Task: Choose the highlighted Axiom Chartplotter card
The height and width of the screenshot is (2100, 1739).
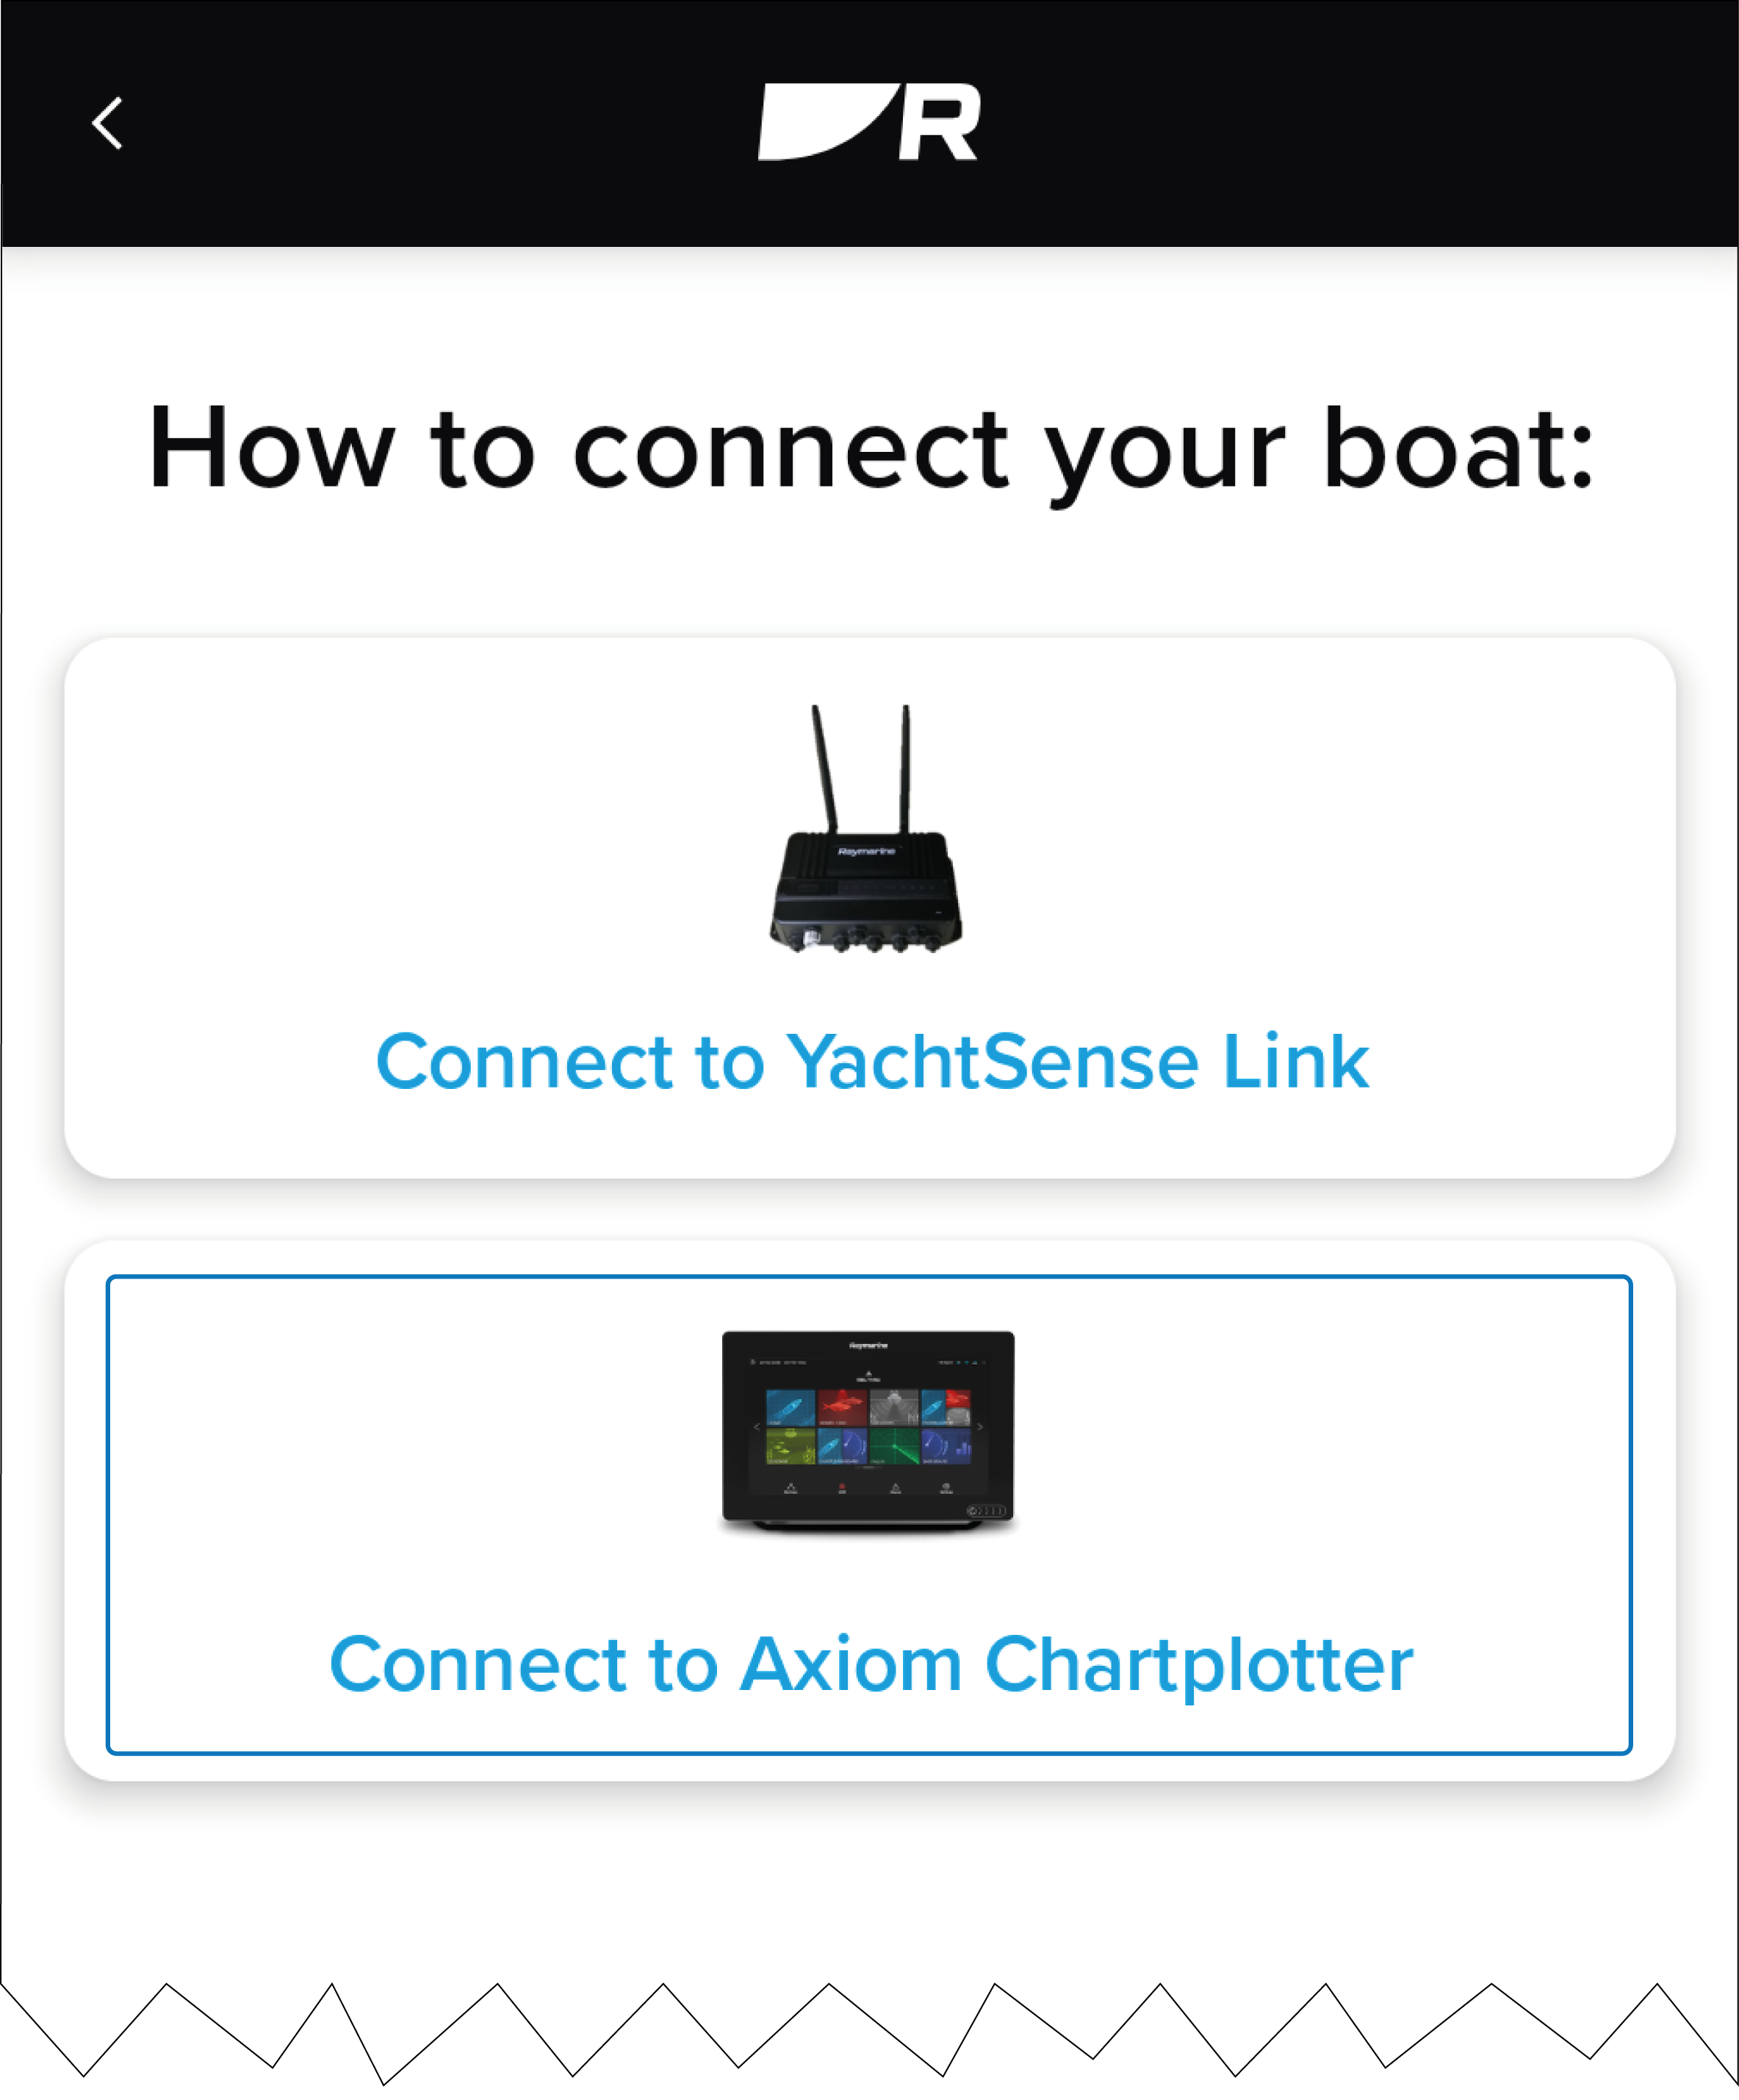Action: point(869,1514)
